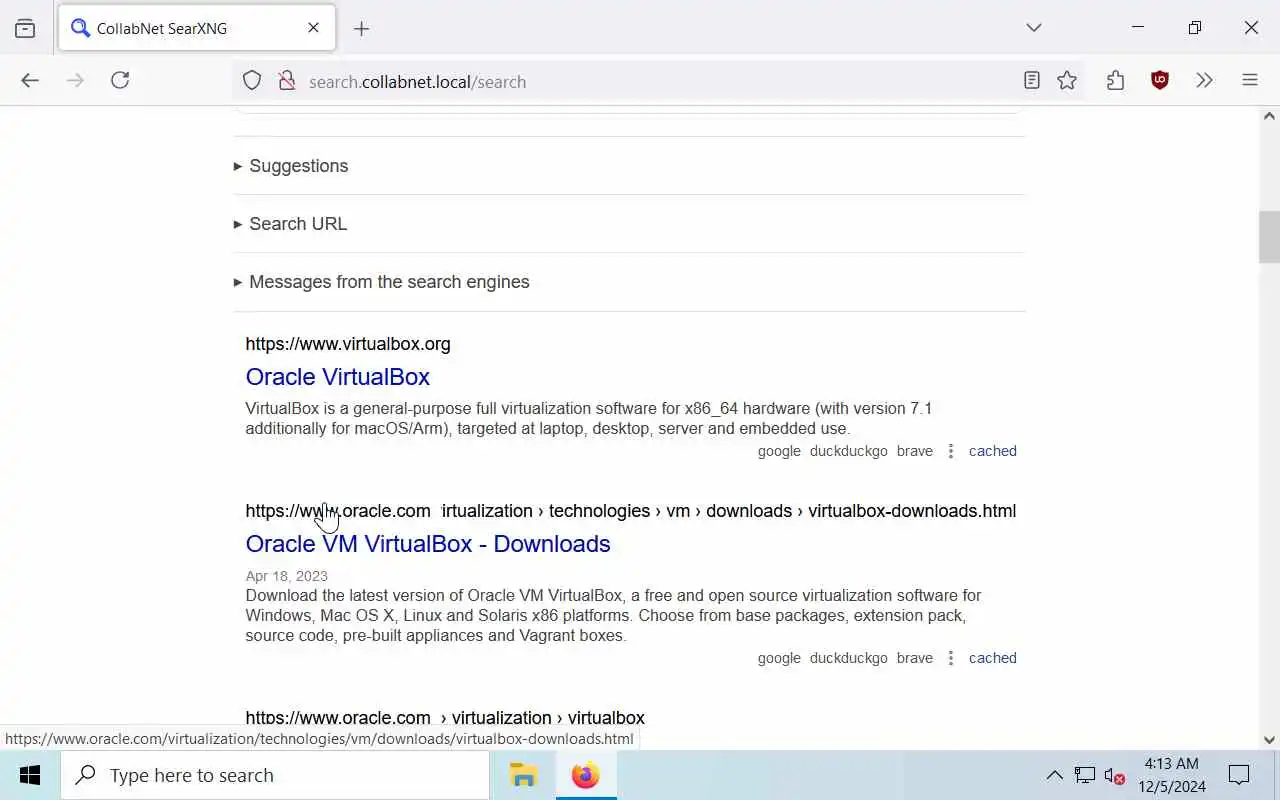Screen dimensions: 1280x800
Task: Open Firefox View recent browsing icon
Action: (25, 28)
